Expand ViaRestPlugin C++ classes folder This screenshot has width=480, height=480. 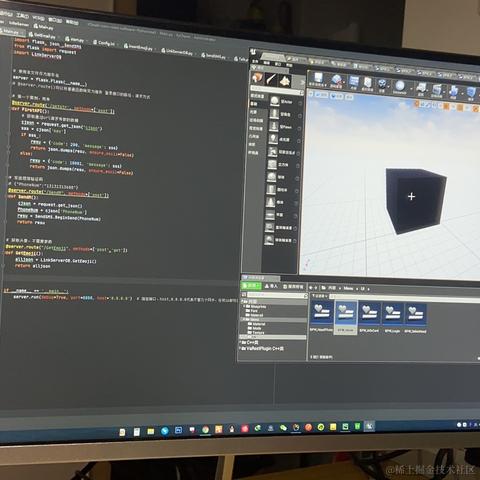pos(240,348)
